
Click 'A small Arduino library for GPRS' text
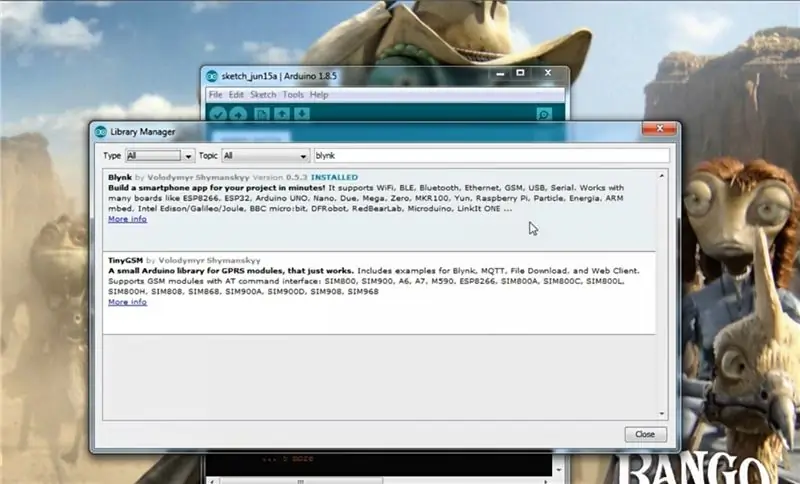(x=231, y=271)
